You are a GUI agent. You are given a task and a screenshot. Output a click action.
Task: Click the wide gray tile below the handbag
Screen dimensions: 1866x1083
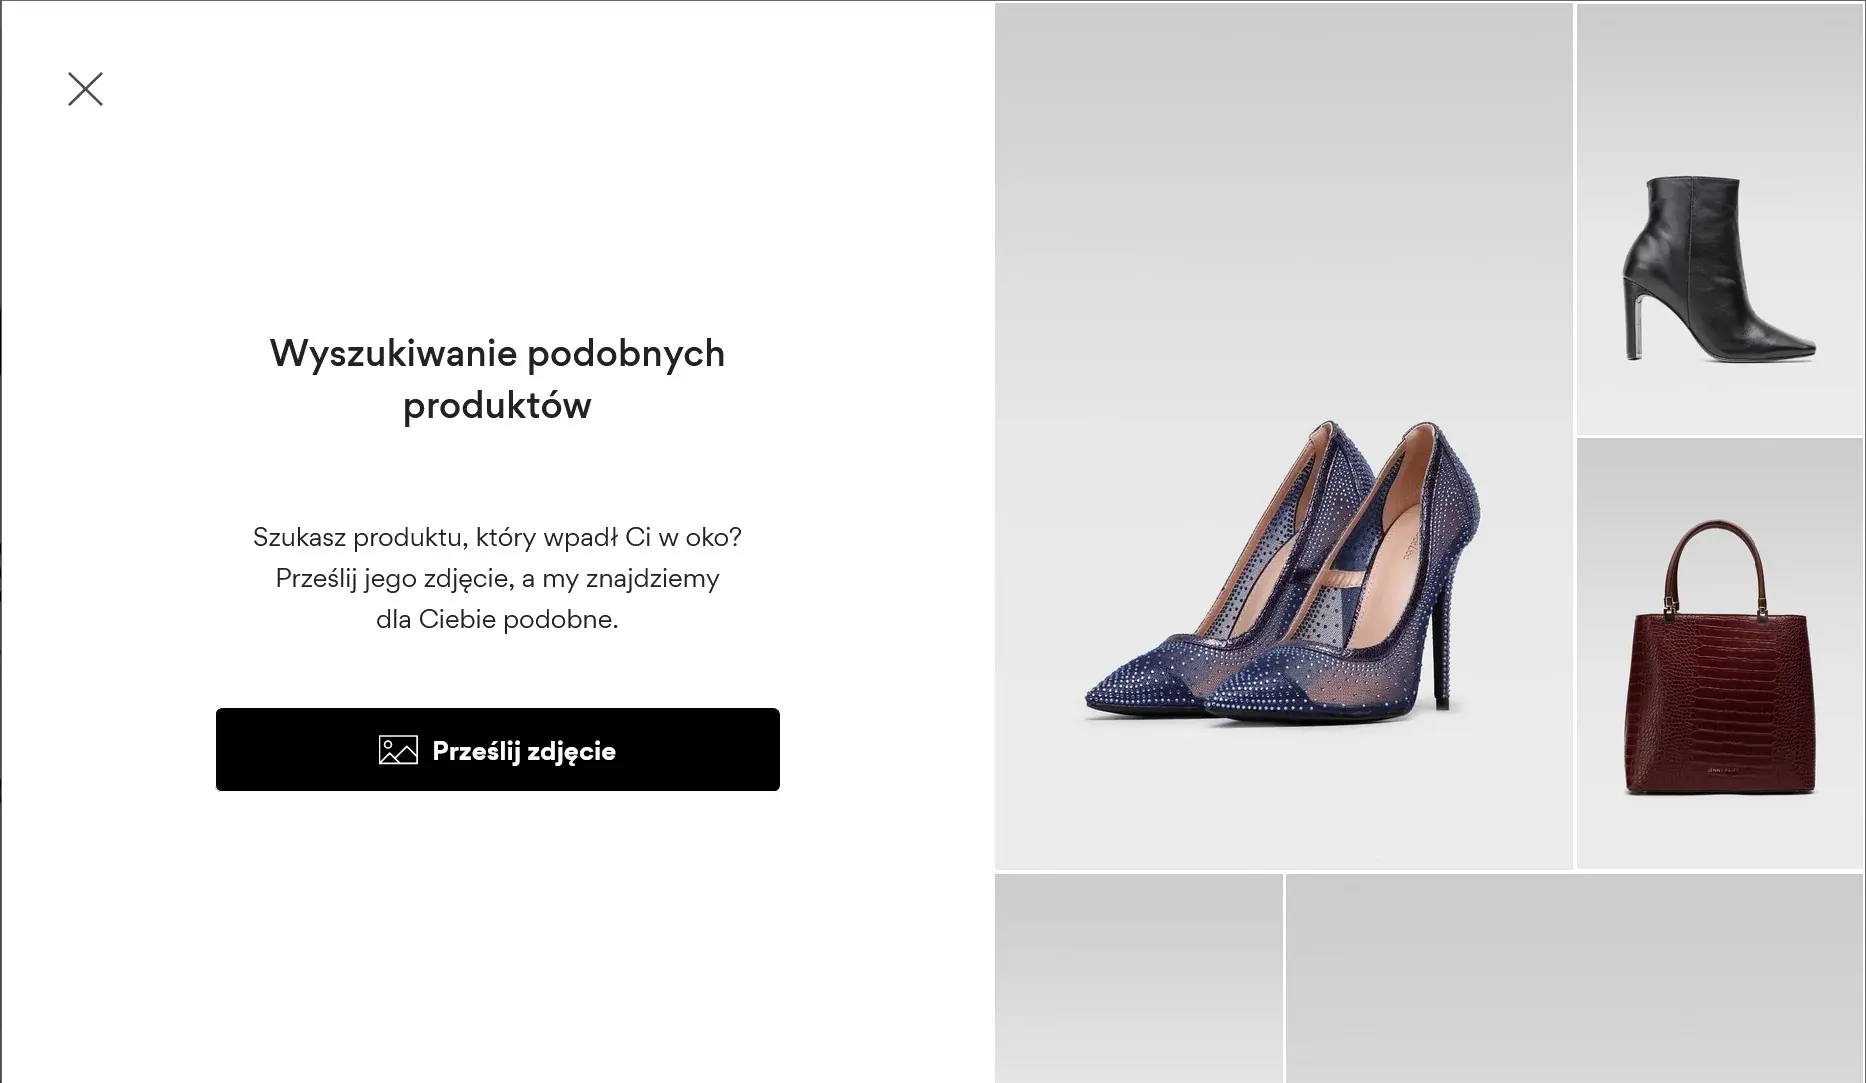(x=1574, y=978)
